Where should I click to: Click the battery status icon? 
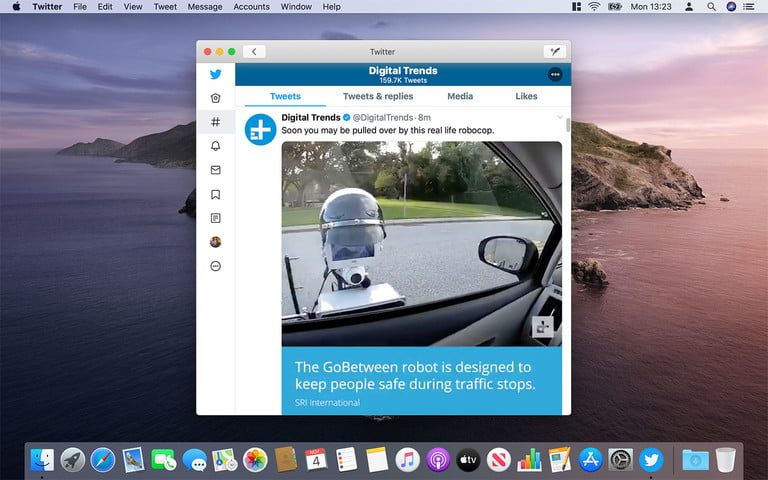pos(615,7)
